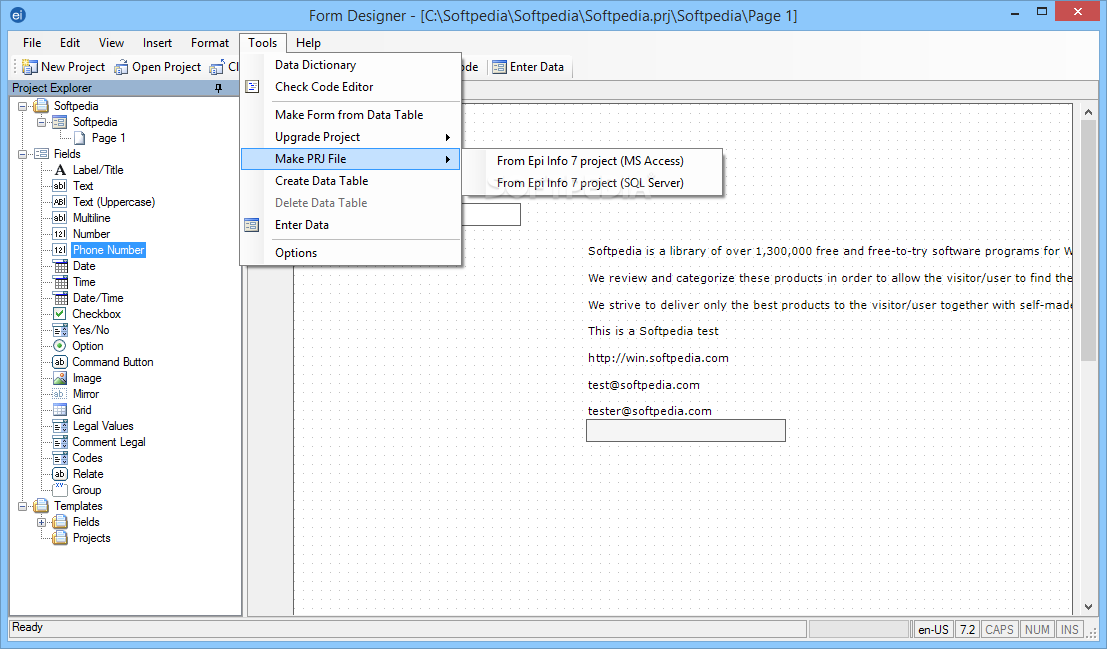Viewport: 1107px width, 649px height.
Task: Open the Insert menu
Action: click(157, 43)
